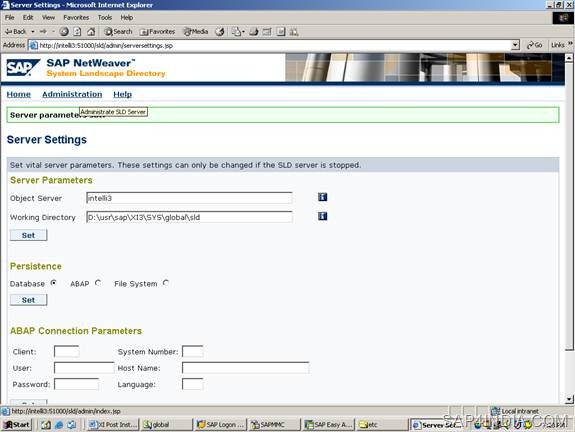575x432 pixels.
Task: Expand the Links toolbar chevron
Action: [x=570, y=44]
